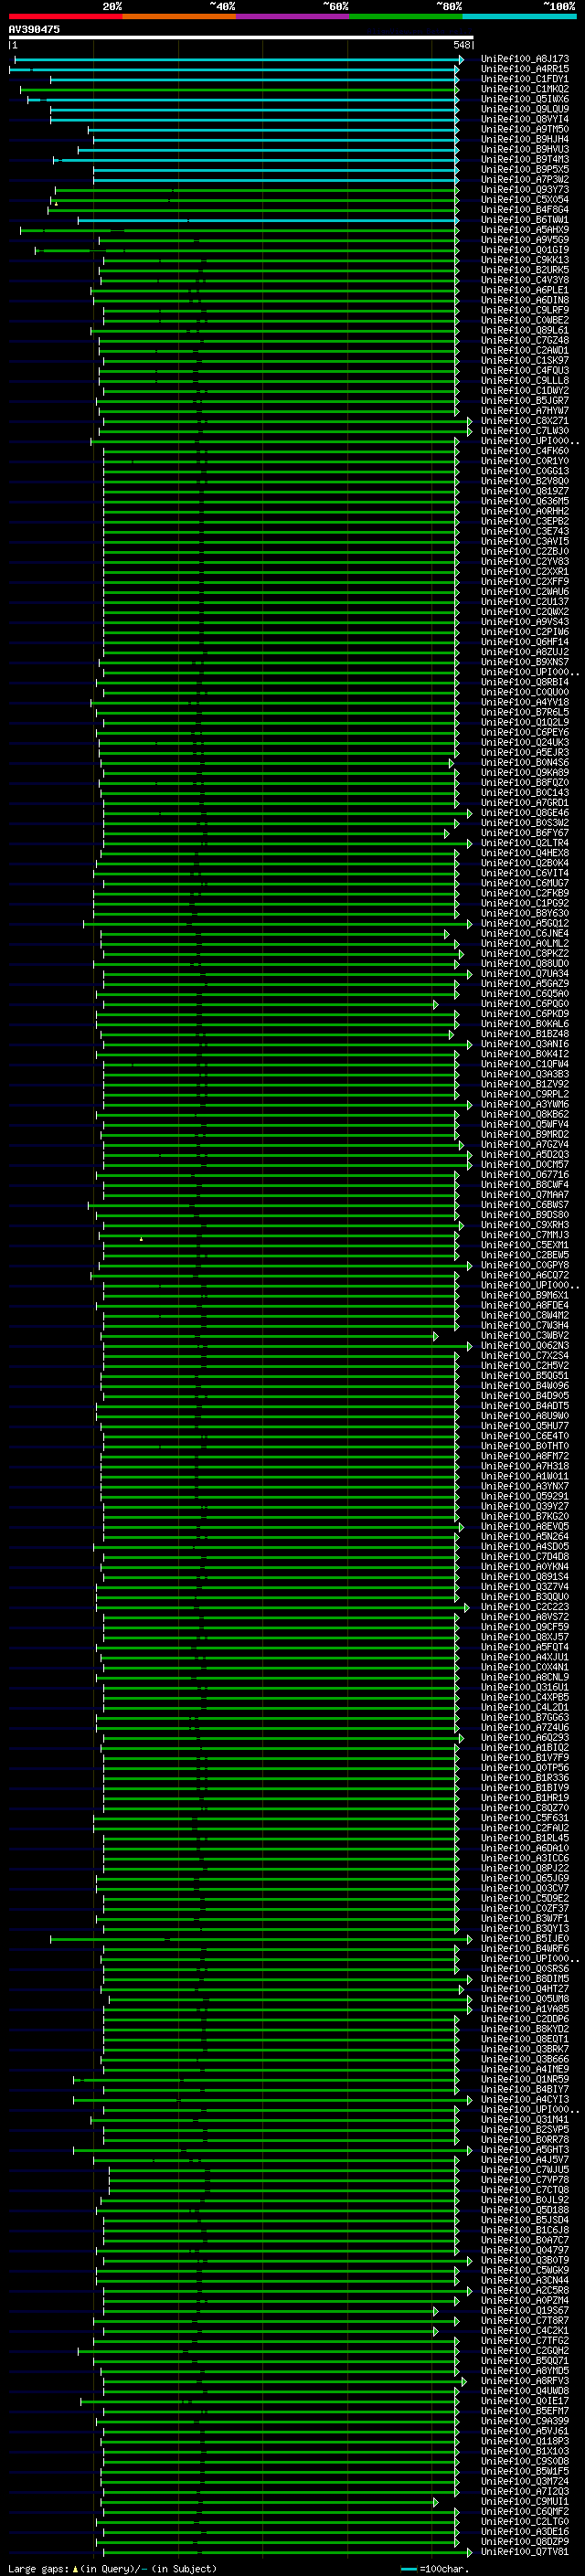Open hit UniRef100_Q5IWX6
Image resolution: width=585 pixels, height=2576 pixels.
click(525, 99)
